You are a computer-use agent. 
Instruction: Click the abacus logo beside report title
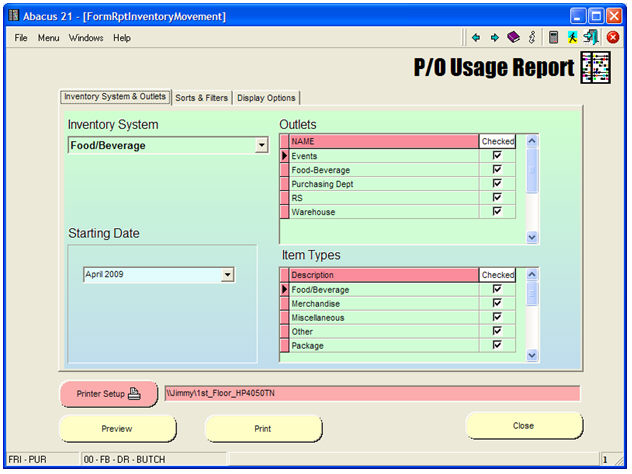pos(596,68)
